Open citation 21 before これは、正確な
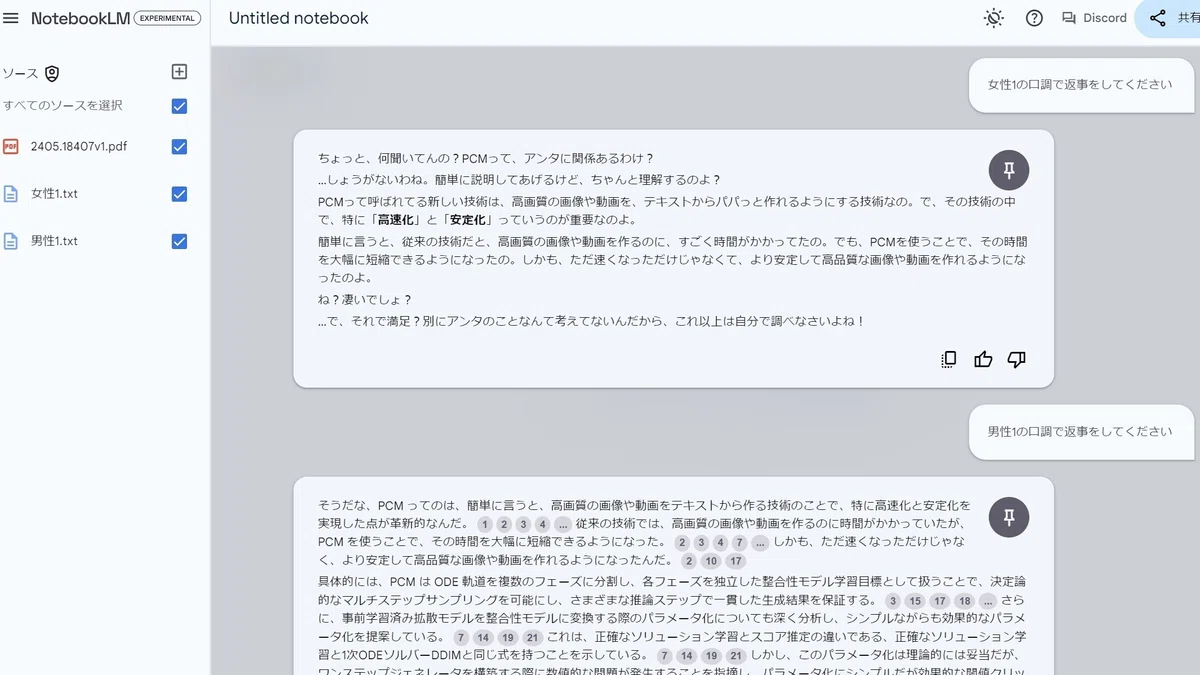The height and width of the screenshot is (675, 1200). 533,638
